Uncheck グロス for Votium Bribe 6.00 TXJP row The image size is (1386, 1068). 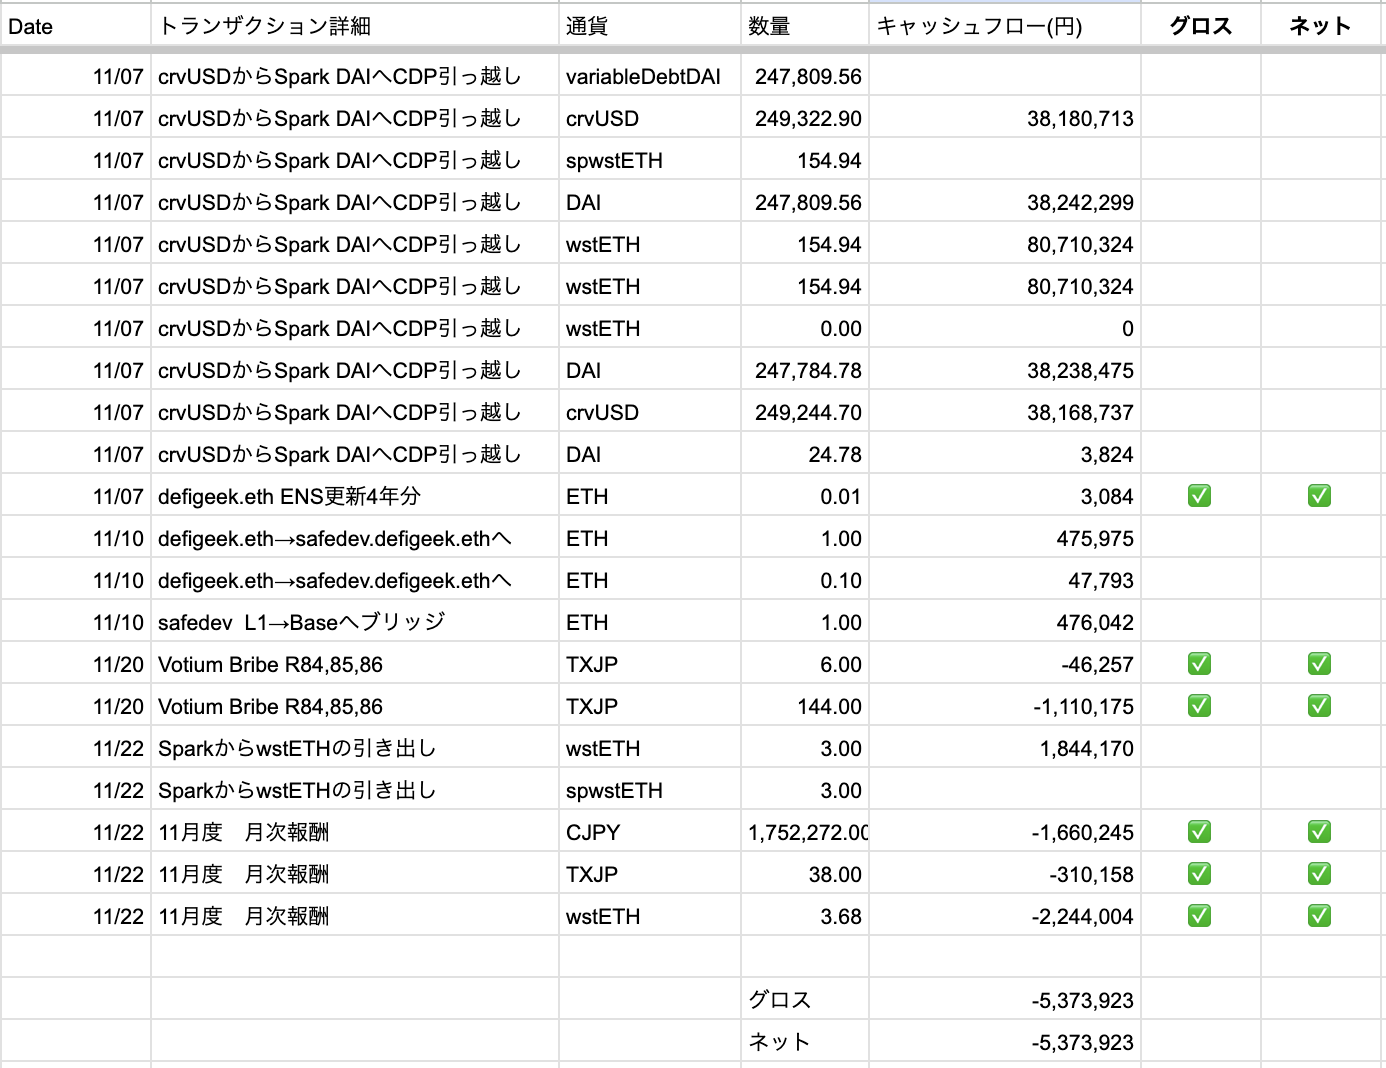coord(1199,664)
